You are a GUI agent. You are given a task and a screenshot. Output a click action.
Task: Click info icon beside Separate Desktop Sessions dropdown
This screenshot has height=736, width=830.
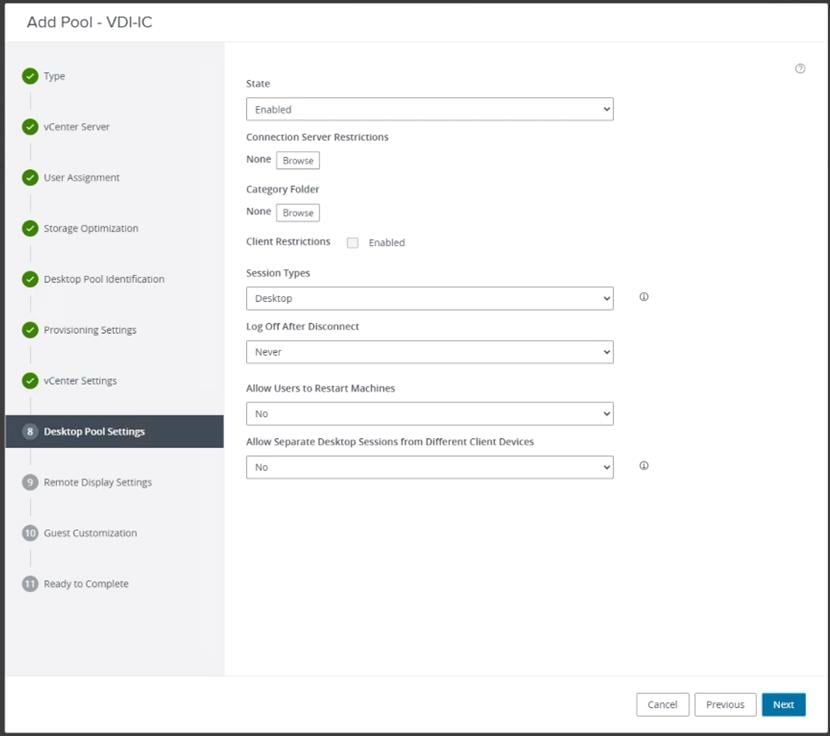(644, 466)
